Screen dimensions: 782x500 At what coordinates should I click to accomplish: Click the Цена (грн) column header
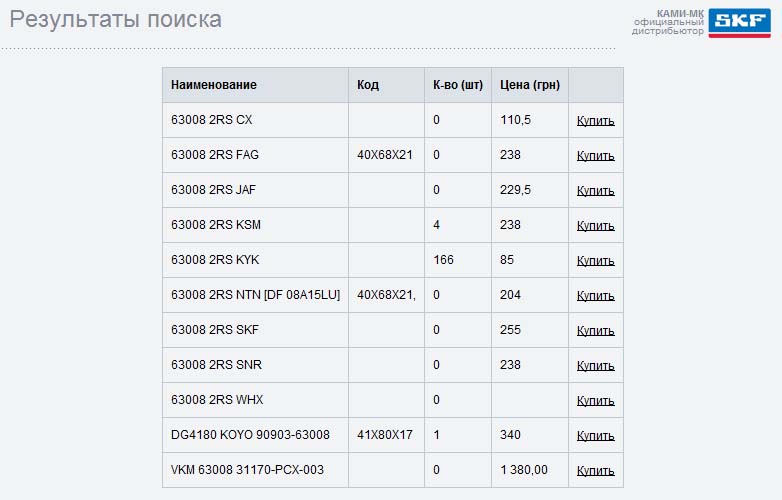click(x=529, y=85)
